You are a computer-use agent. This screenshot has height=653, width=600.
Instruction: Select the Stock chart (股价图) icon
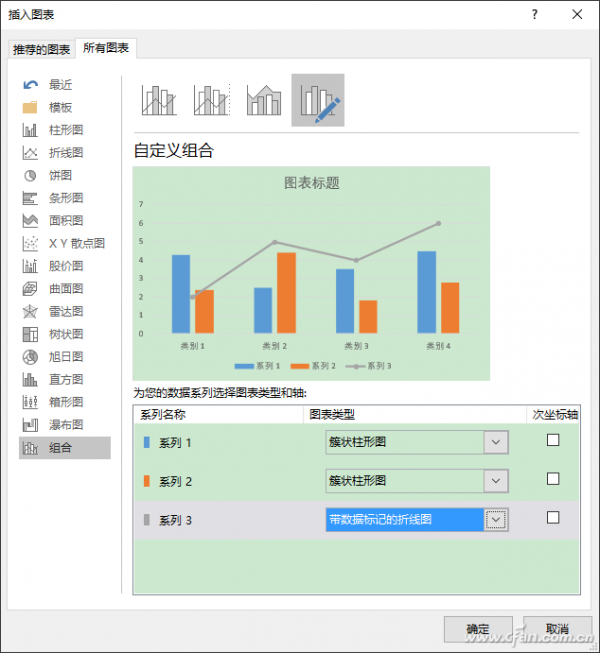click(30, 266)
